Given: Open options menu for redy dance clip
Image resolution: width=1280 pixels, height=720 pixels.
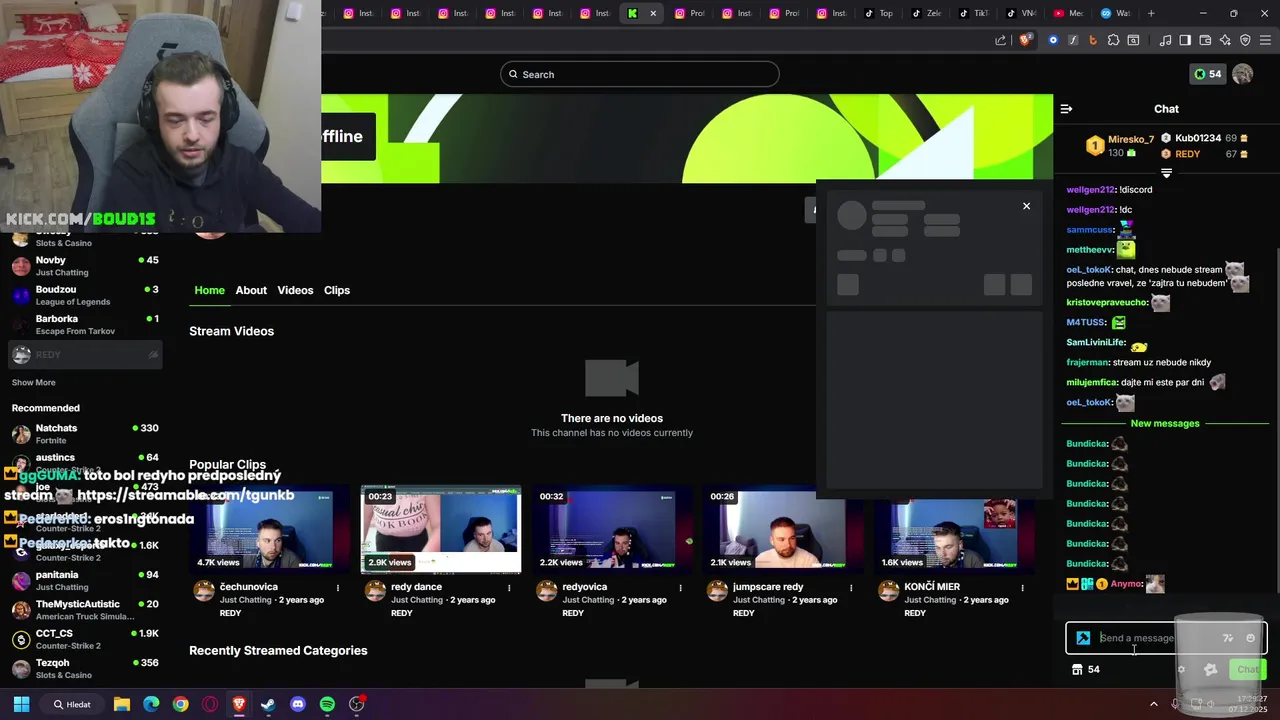Looking at the screenshot, I should tap(509, 588).
